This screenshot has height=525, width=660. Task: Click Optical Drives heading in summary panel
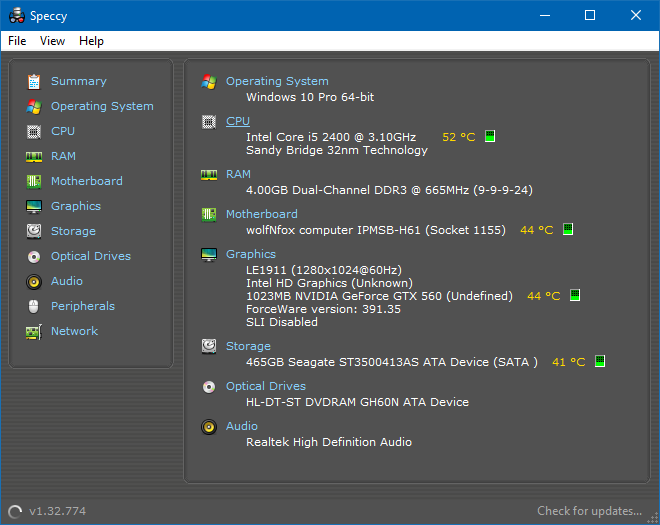tap(266, 386)
